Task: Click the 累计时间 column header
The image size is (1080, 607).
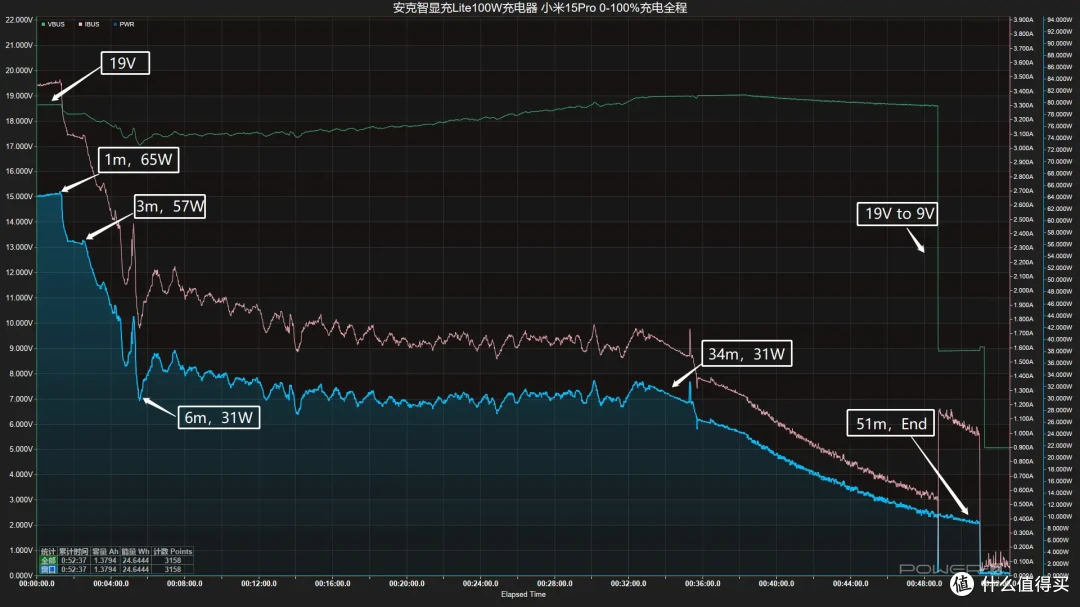Action: 73,552
